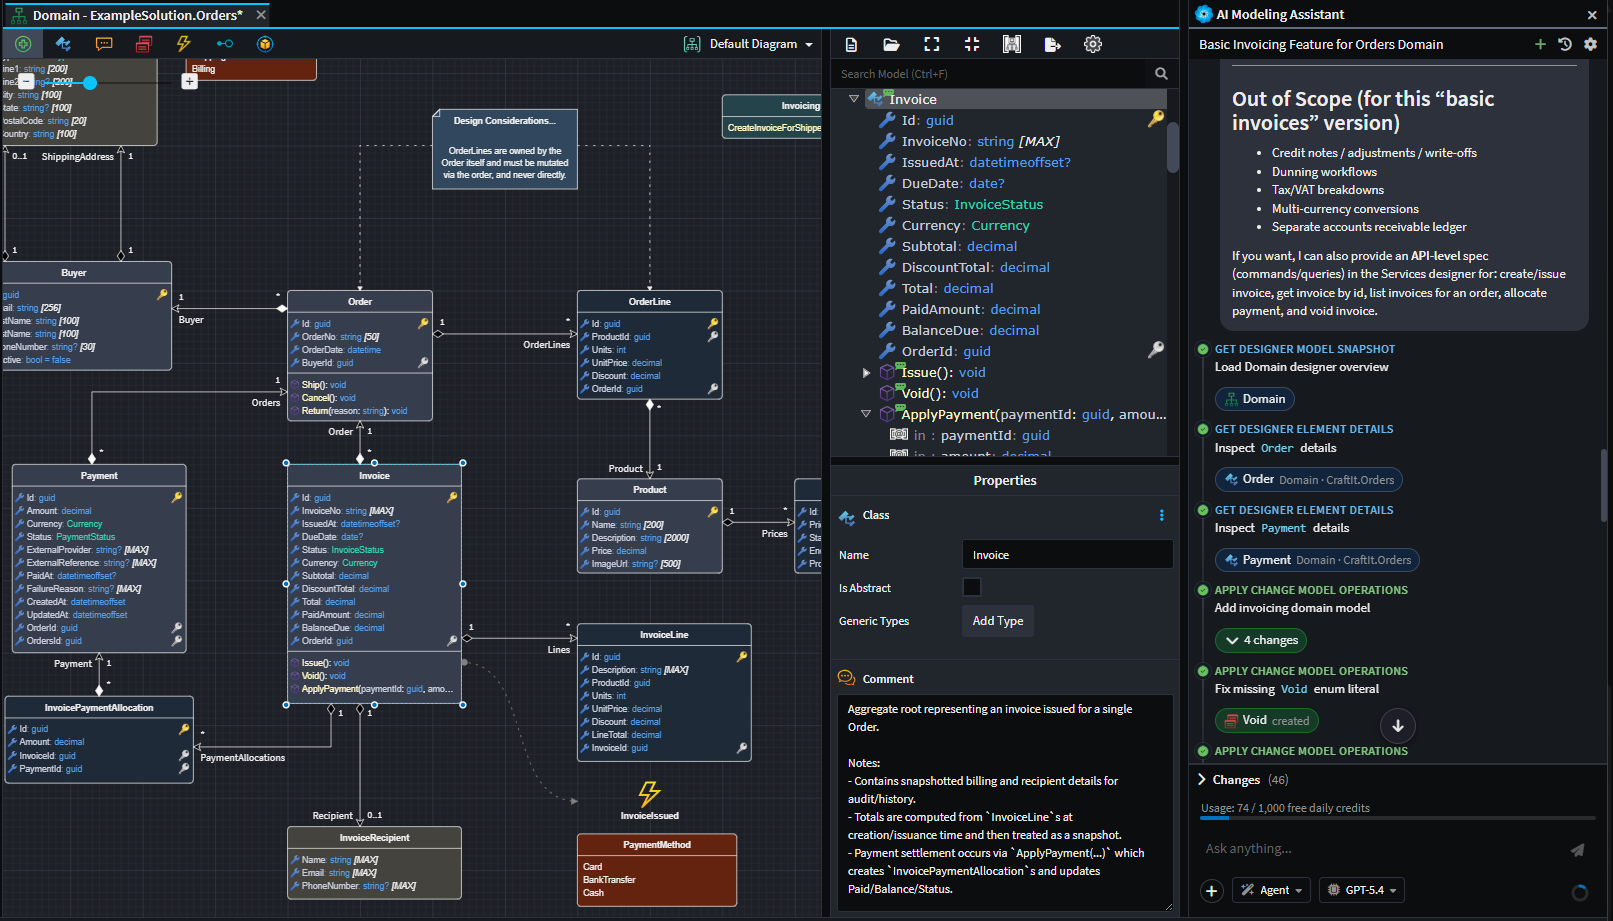Open model explorer settings gear
The height and width of the screenshot is (921, 1613).
coord(1093,44)
